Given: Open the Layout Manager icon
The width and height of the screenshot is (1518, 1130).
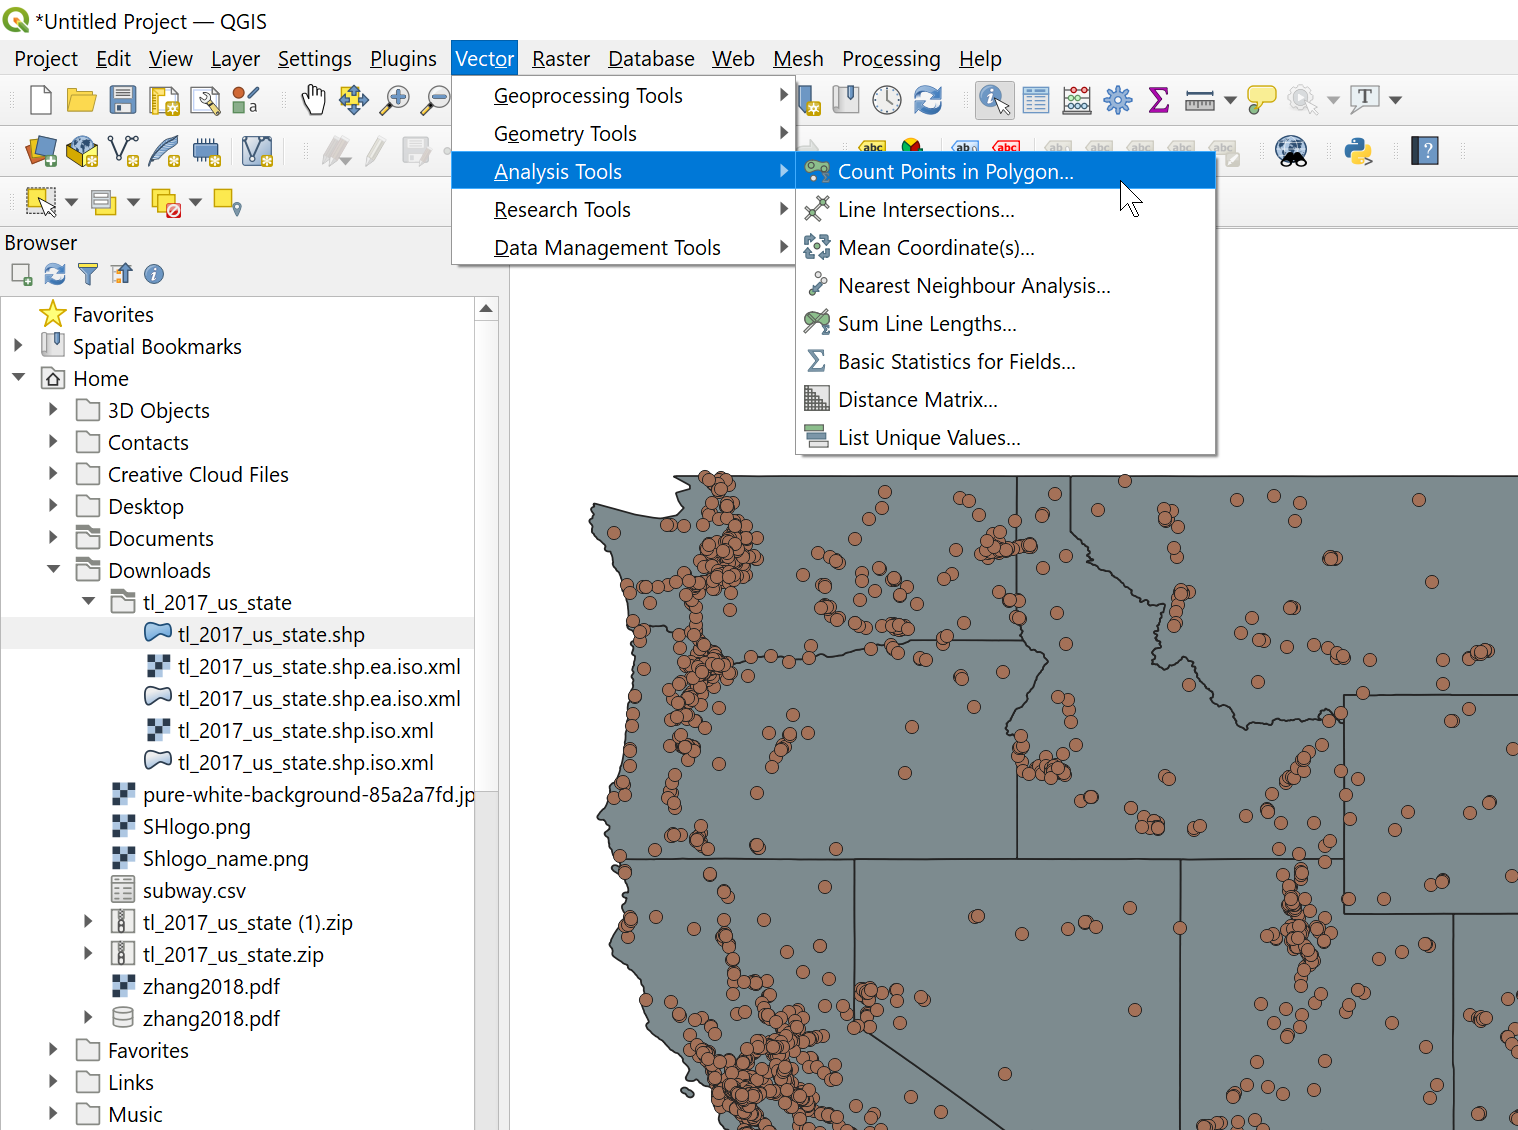Looking at the screenshot, I should 205,99.
